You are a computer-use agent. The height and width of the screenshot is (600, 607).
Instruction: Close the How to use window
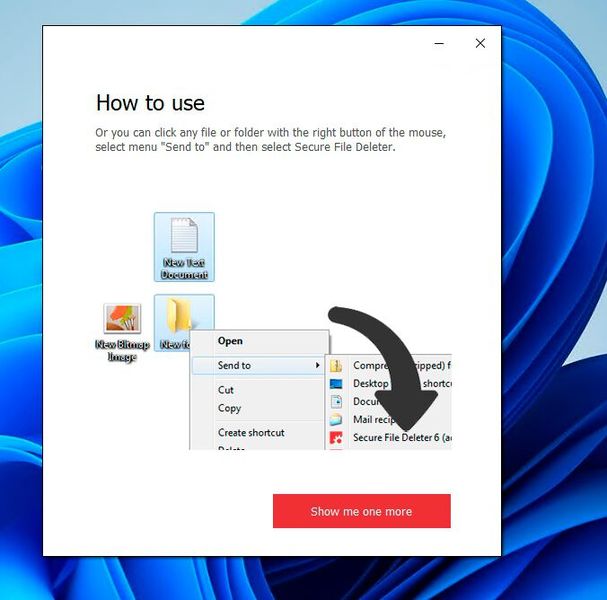tap(480, 43)
